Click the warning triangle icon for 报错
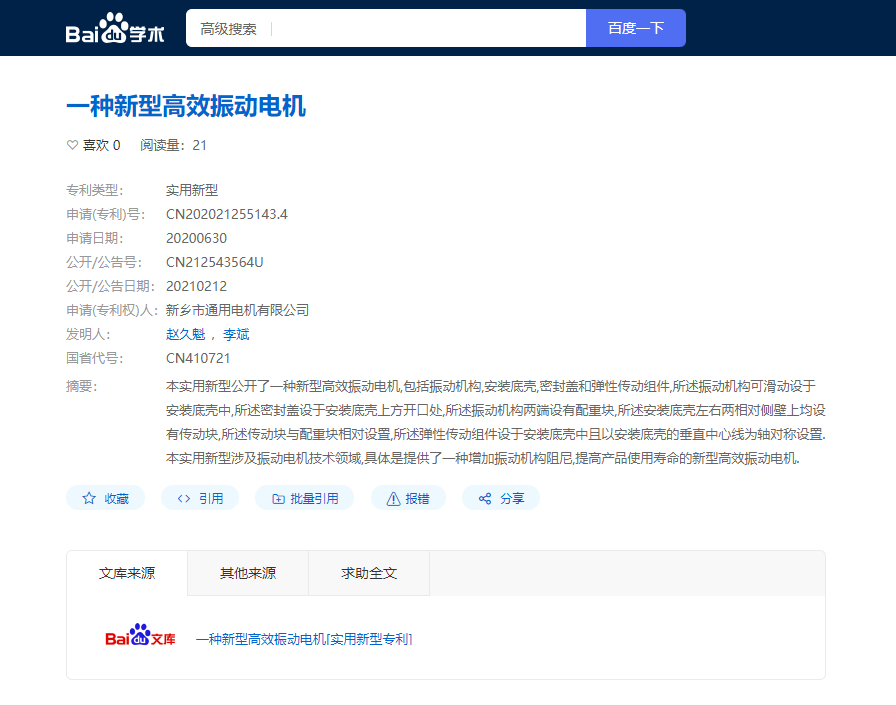This screenshot has height=705, width=896. point(393,499)
